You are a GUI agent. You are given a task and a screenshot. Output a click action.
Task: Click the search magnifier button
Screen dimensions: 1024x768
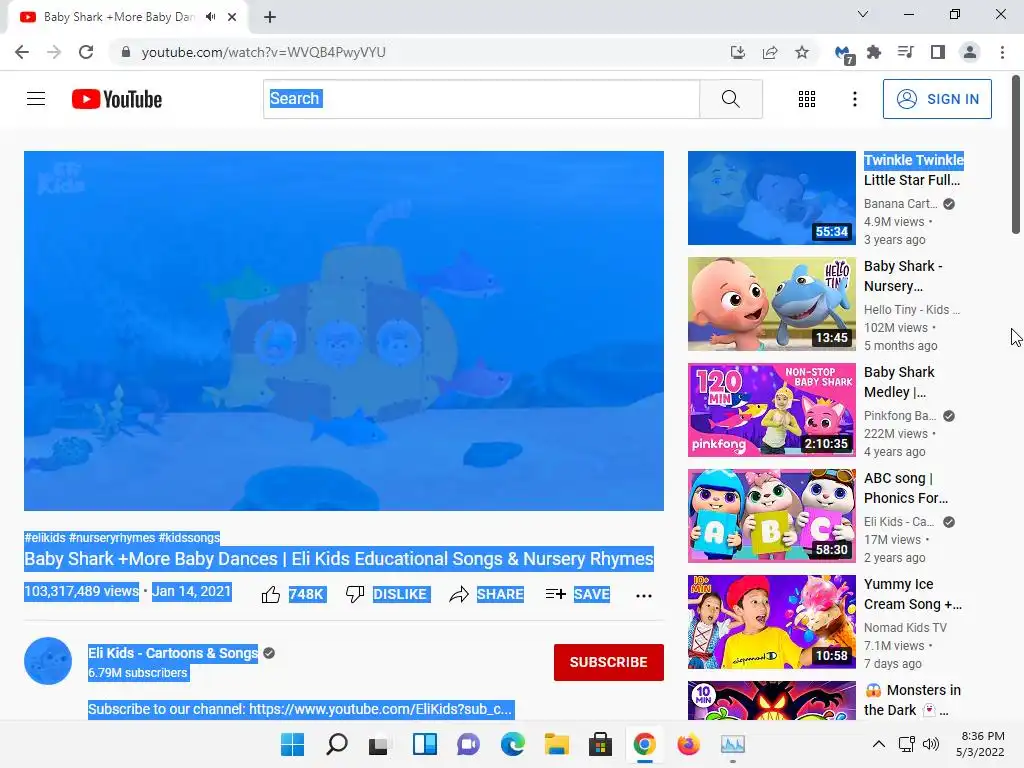(x=731, y=99)
